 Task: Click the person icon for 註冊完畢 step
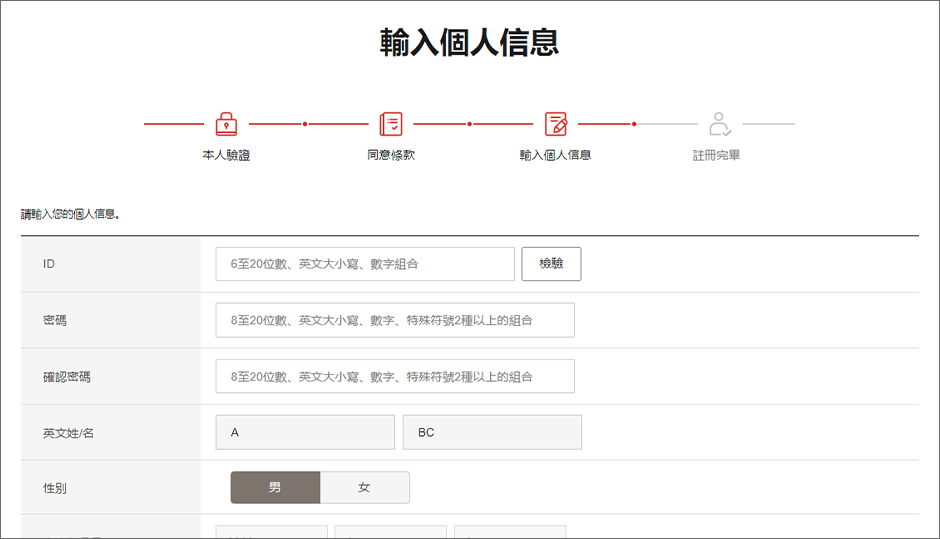pos(719,124)
